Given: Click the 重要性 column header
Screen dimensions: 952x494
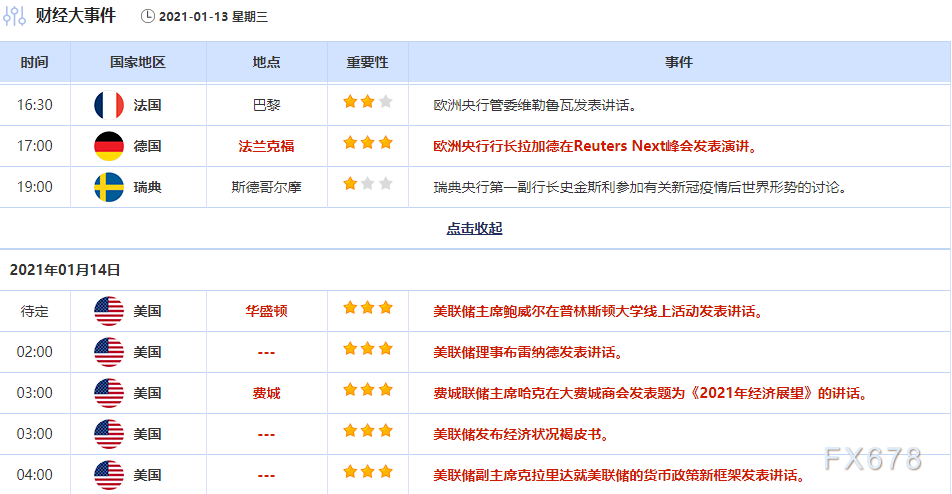Looking at the screenshot, I should 367,62.
